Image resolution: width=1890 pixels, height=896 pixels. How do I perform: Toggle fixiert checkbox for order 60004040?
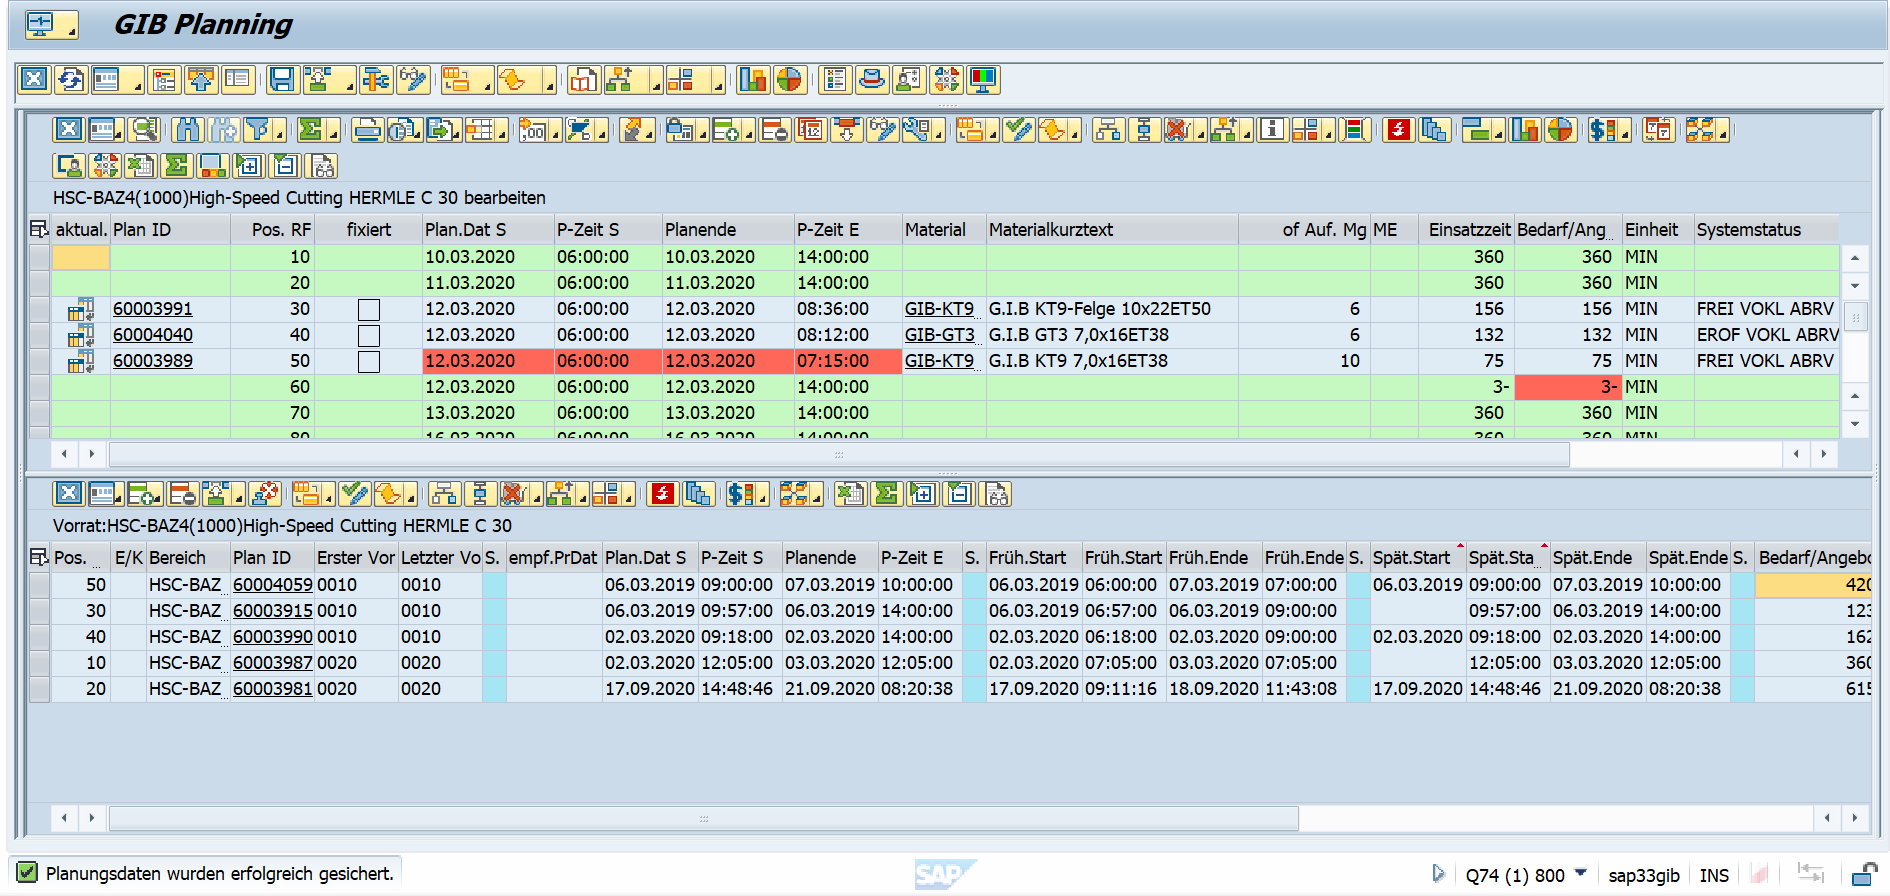(x=369, y=336)
